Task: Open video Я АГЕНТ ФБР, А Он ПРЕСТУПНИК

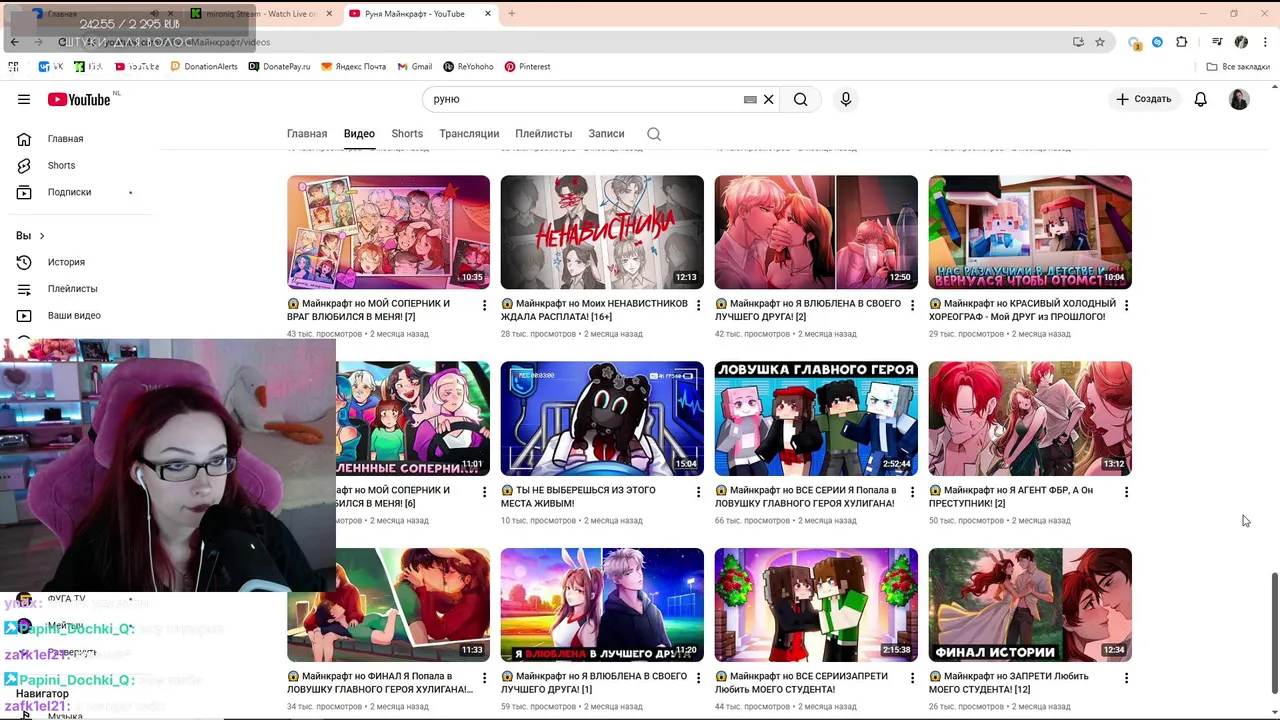Action: pos(1011,497)
